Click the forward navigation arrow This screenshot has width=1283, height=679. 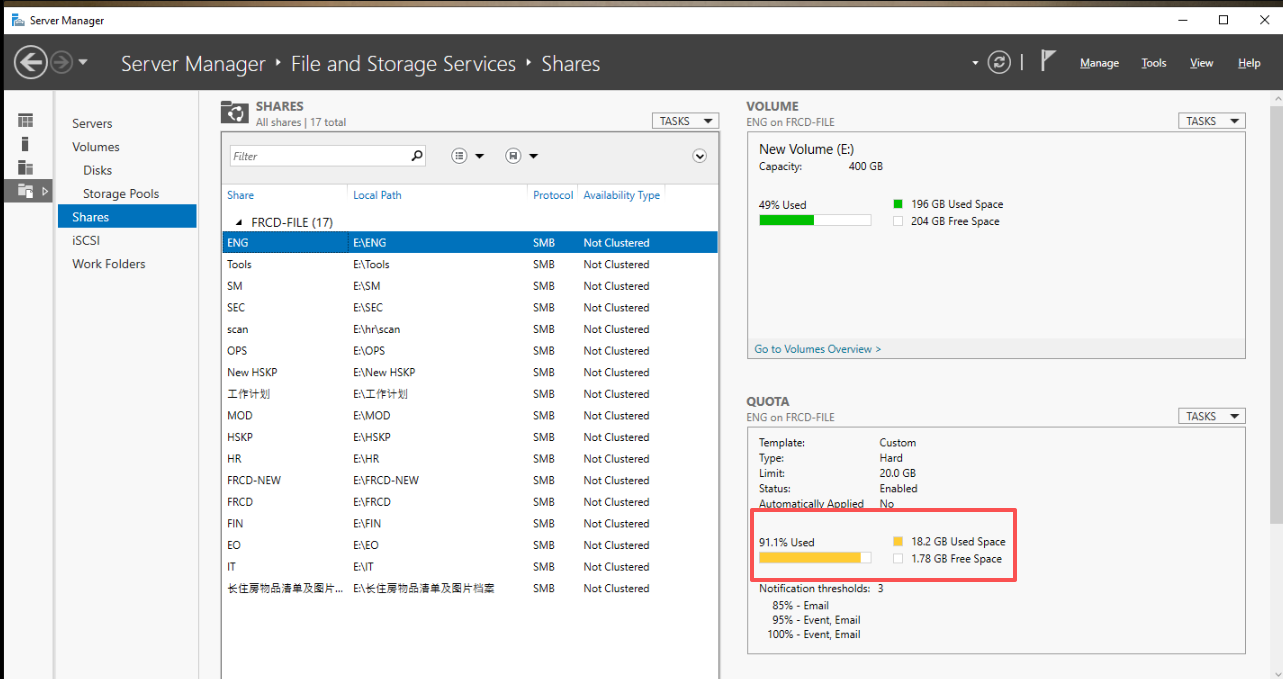click(61, 63)
